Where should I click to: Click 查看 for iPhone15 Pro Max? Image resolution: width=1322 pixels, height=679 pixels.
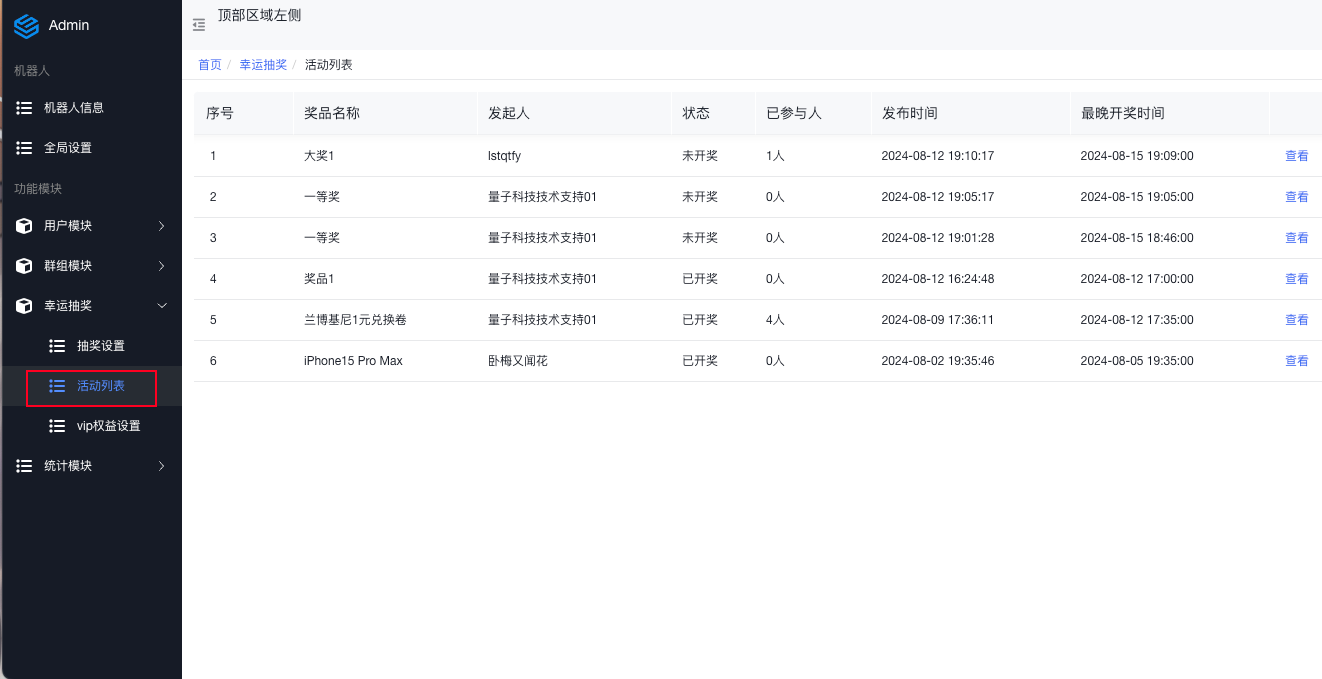tap(1296, 361)
